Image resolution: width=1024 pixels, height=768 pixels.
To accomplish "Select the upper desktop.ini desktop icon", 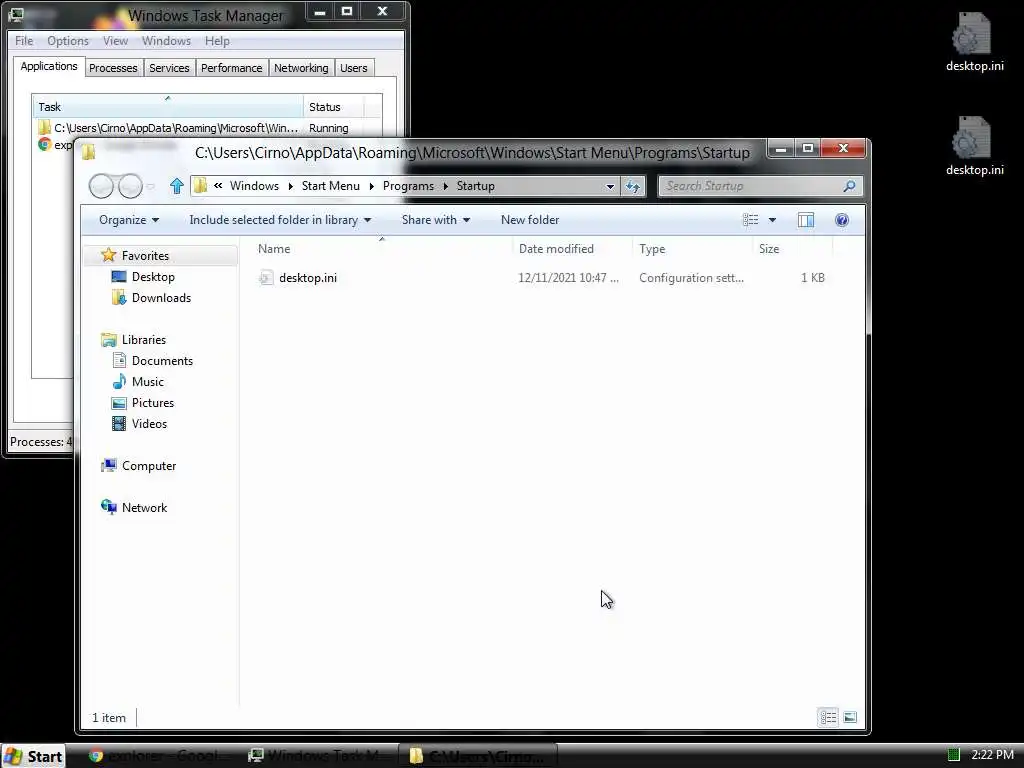I will 974,42.
